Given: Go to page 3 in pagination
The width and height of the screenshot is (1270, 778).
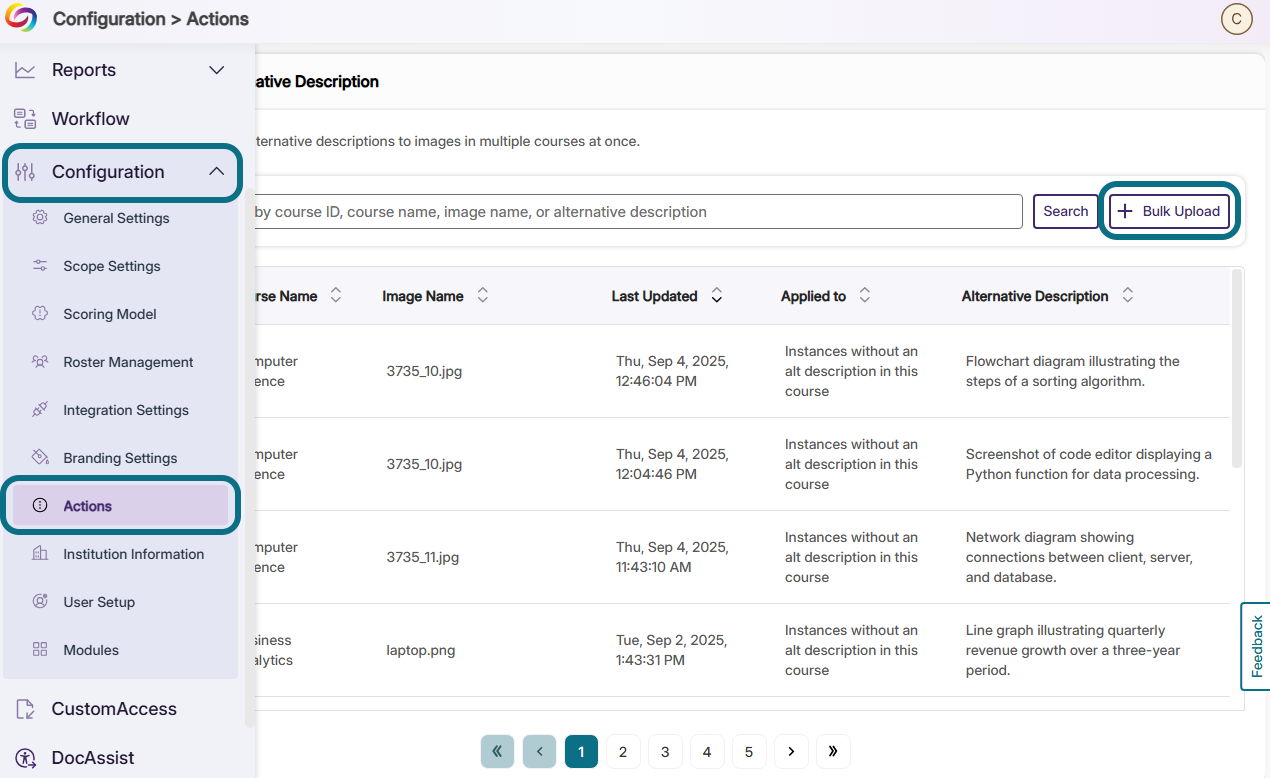Looking at the screenshot, I should point(665,751).
